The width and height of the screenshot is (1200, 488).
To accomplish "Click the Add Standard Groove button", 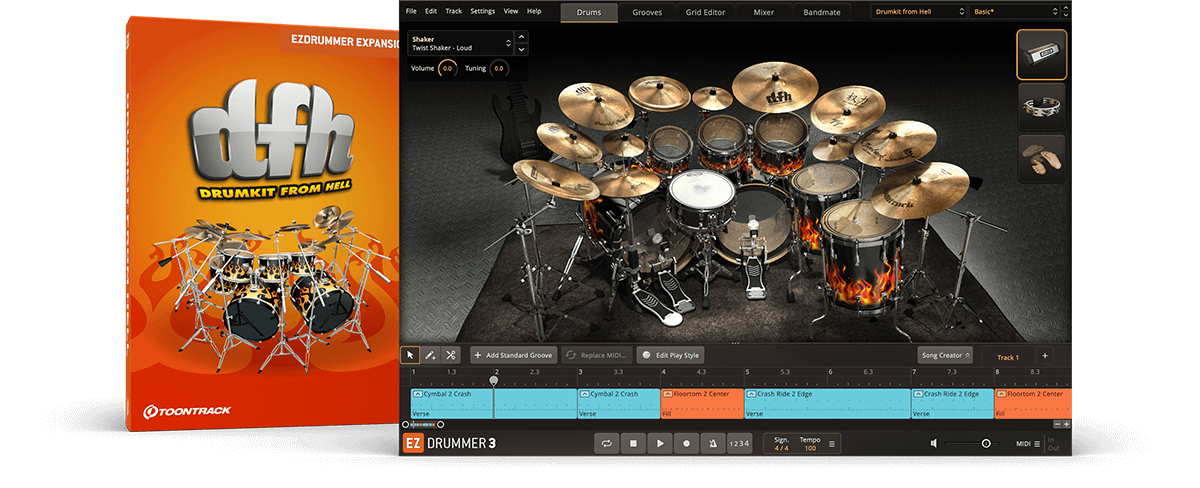I will [x=513, y=355].
